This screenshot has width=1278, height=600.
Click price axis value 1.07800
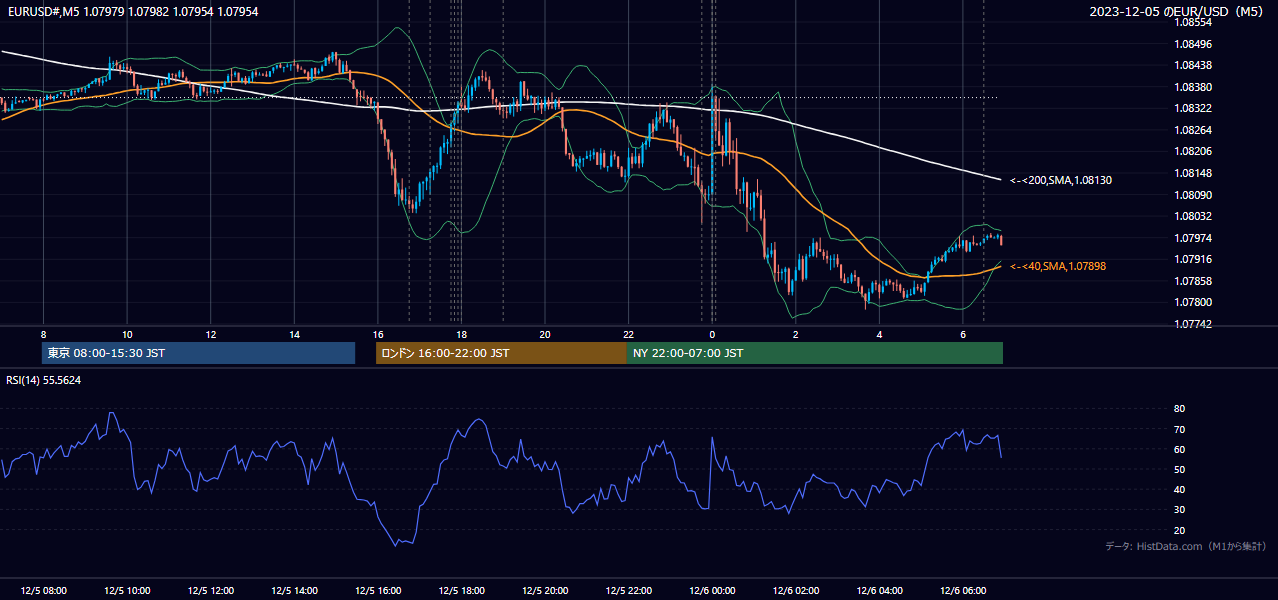pos(1193,302)
